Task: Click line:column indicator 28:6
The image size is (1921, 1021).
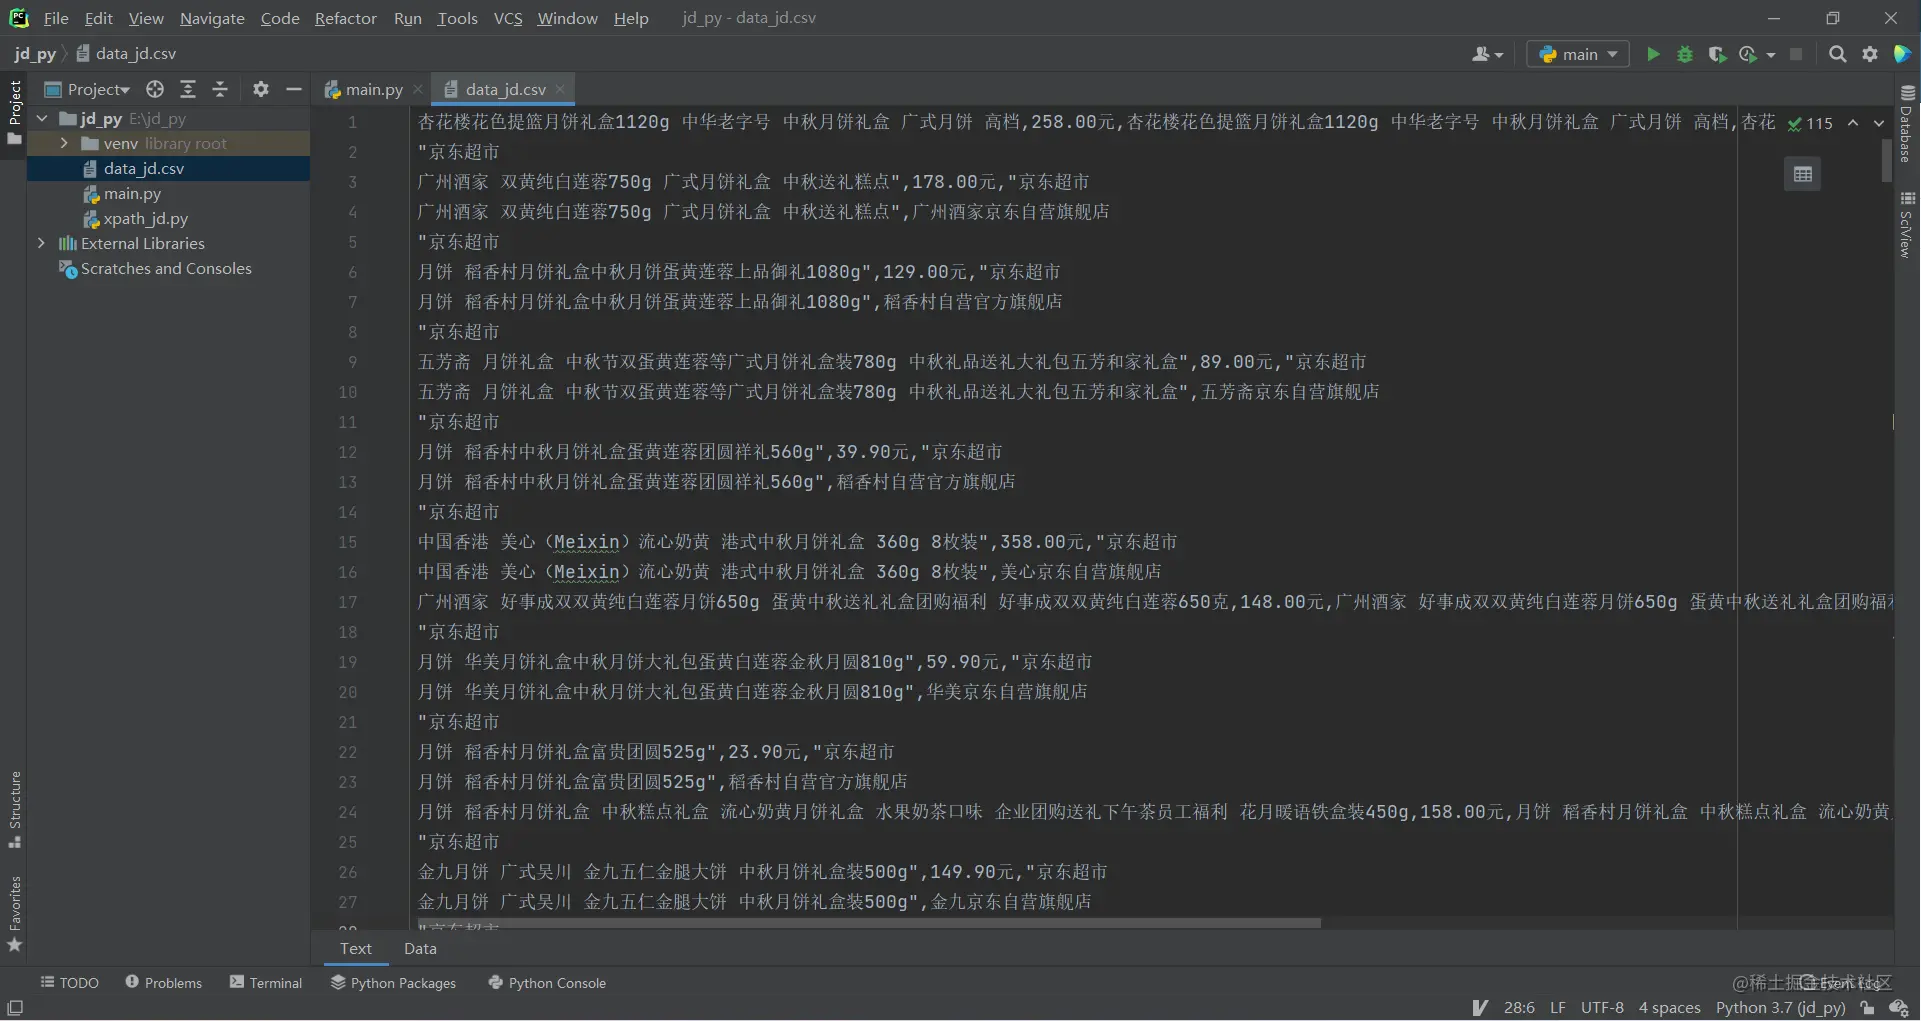Action: pyautogui.click(x=1519, y=1007)
